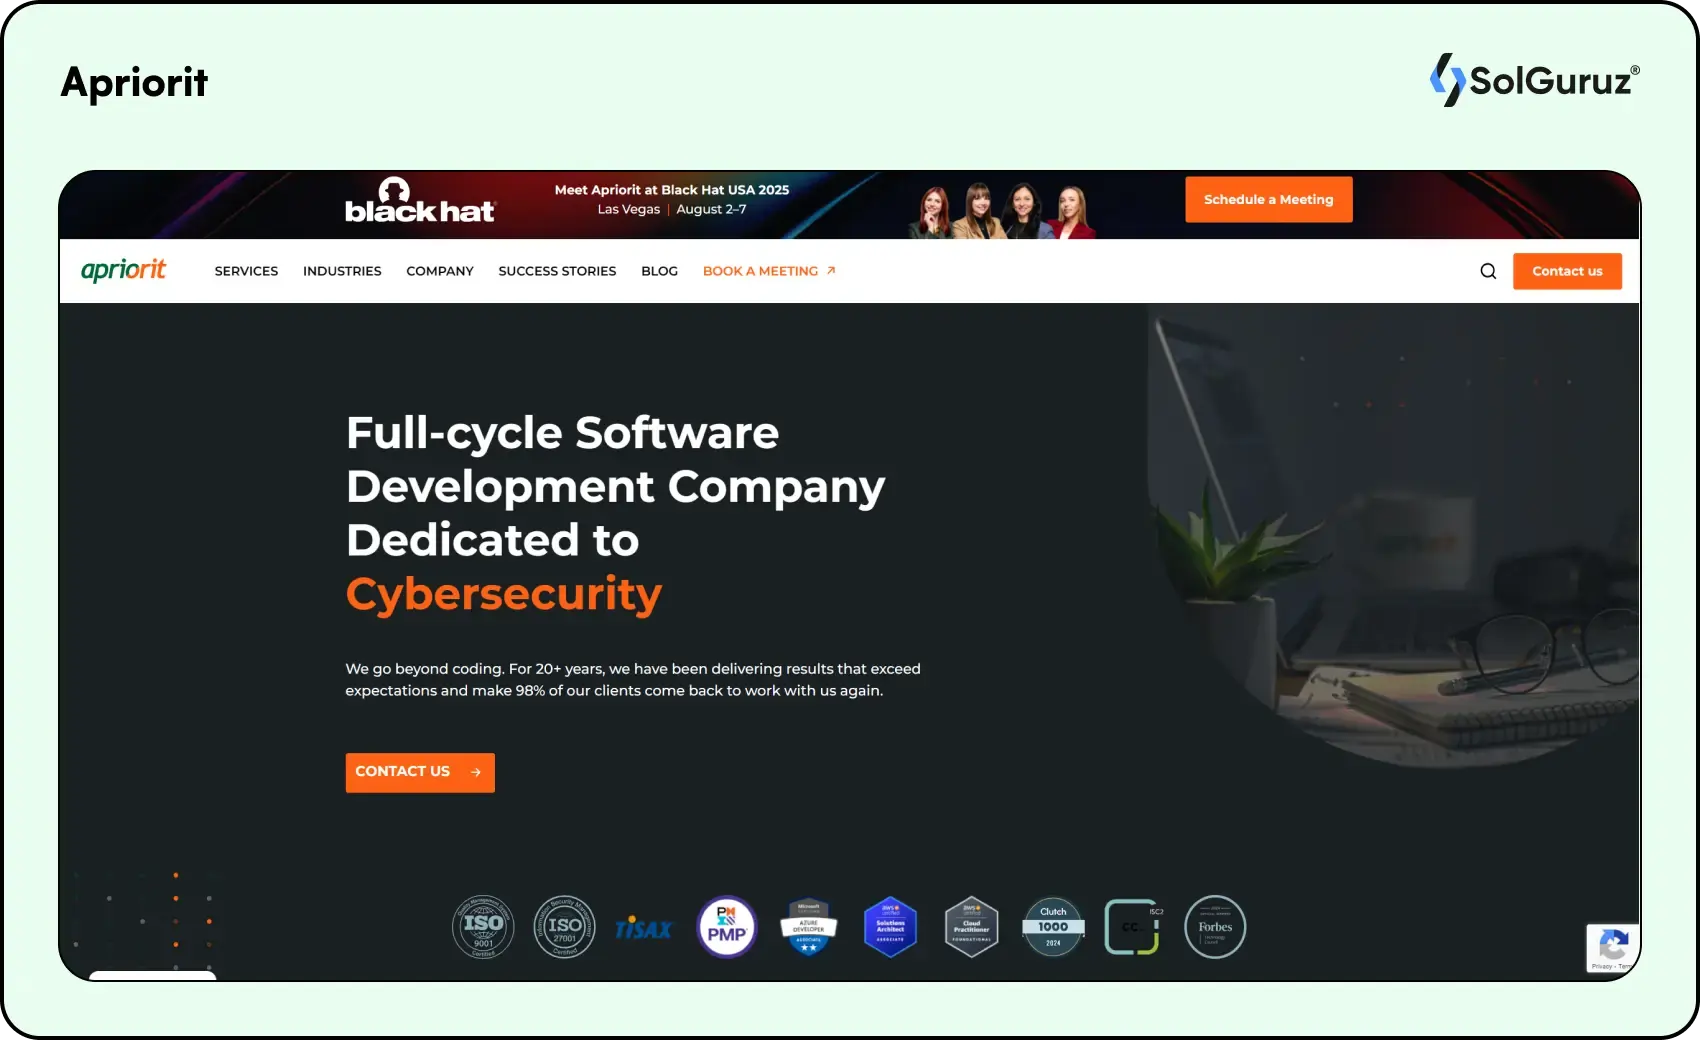Click the PMP certification badge
Screen dimensions: 1700x1040
(727, 927)
